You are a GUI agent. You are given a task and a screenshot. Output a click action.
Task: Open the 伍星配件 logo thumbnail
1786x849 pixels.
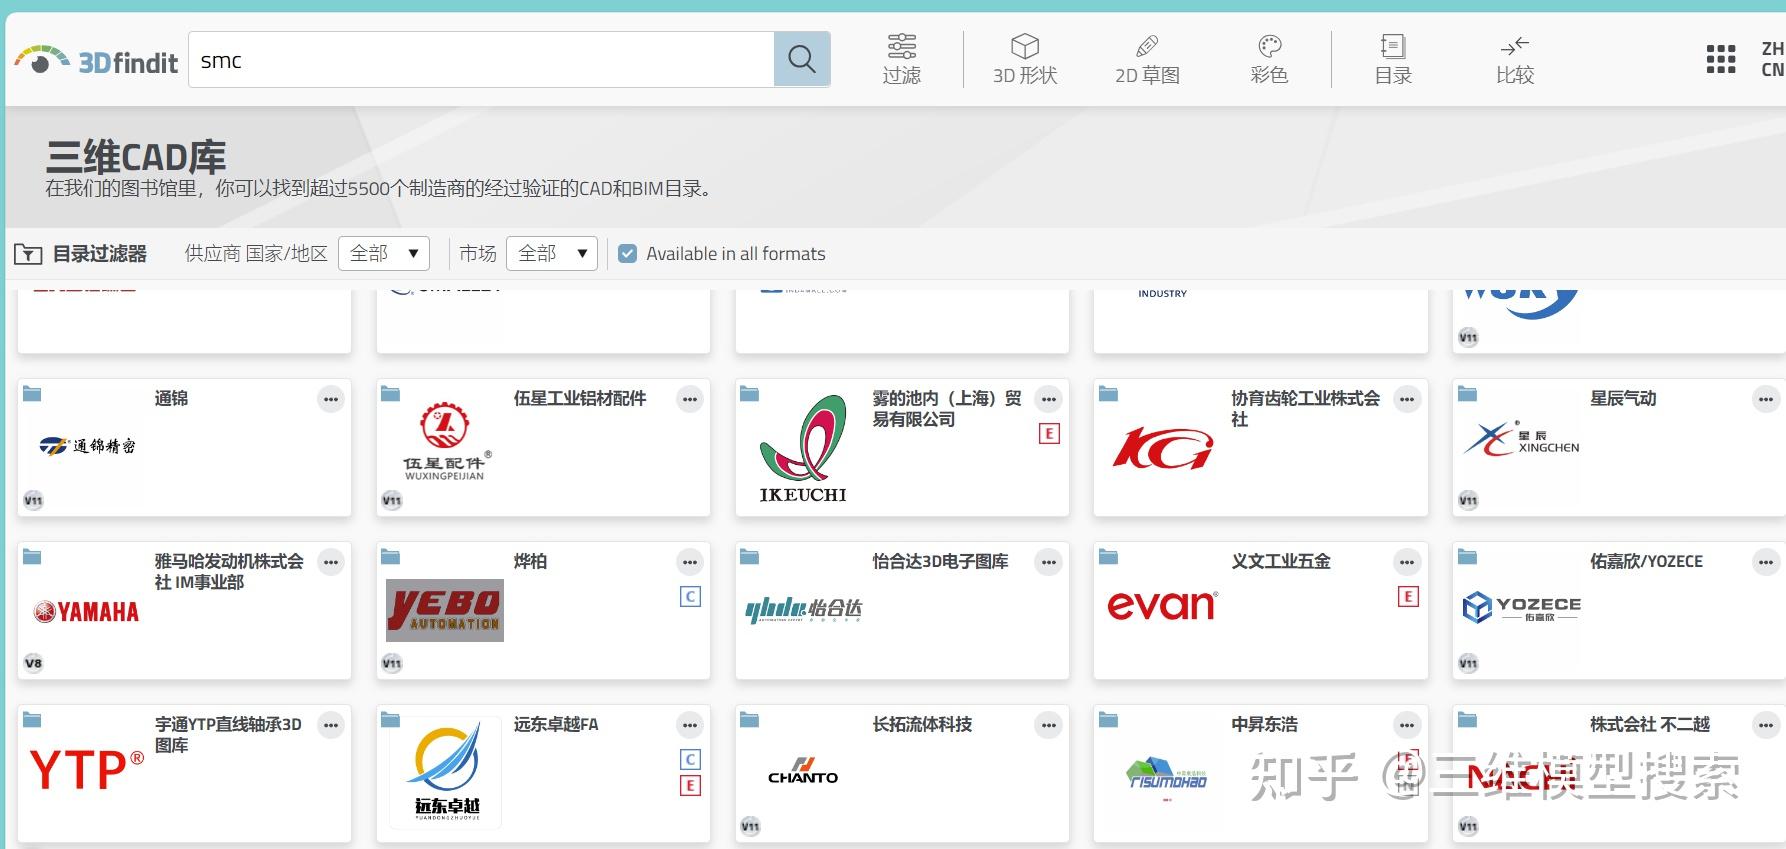click(445, 441)
